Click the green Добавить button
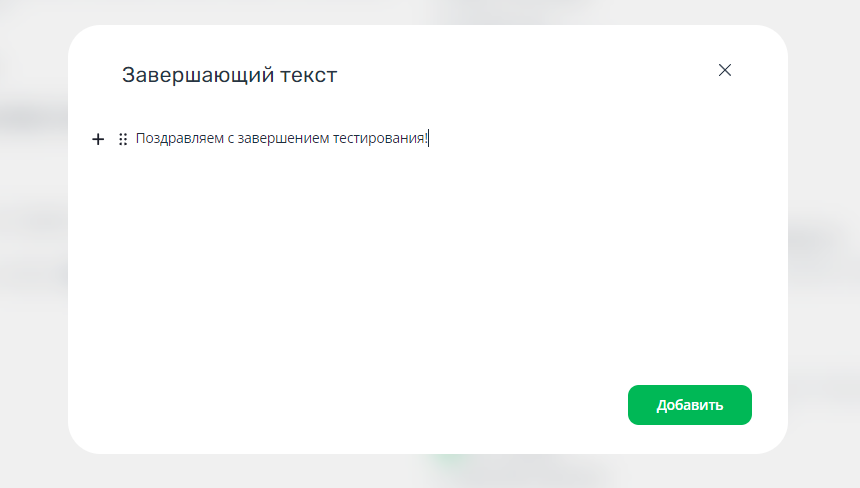Image resolution: width=860 pixels, height=488 pixels. pyautogui.click(x=689, y=405)
